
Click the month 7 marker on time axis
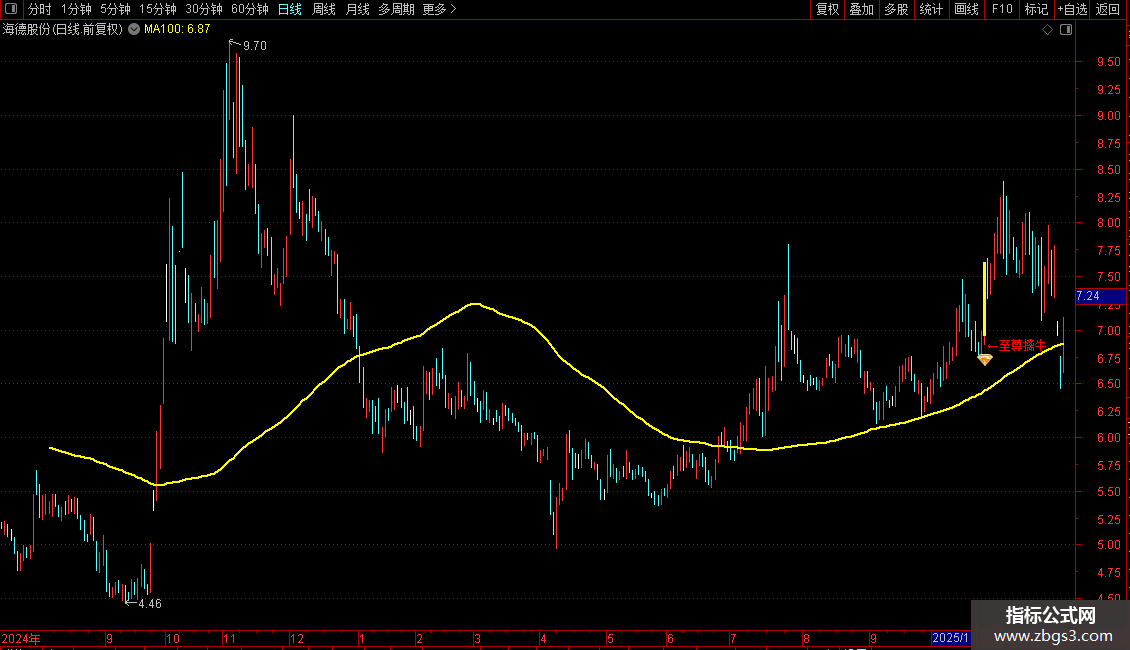point(732,638)
